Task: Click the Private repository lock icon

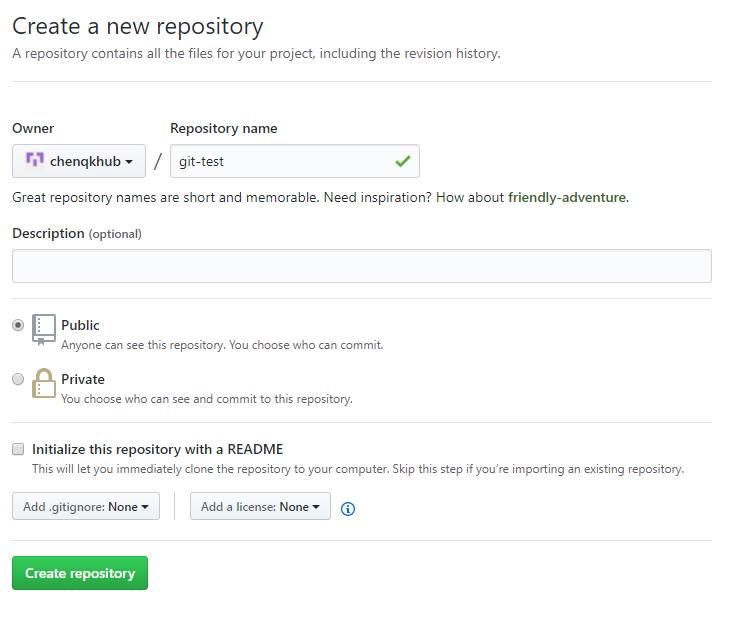Action: (x=43, y=383)
